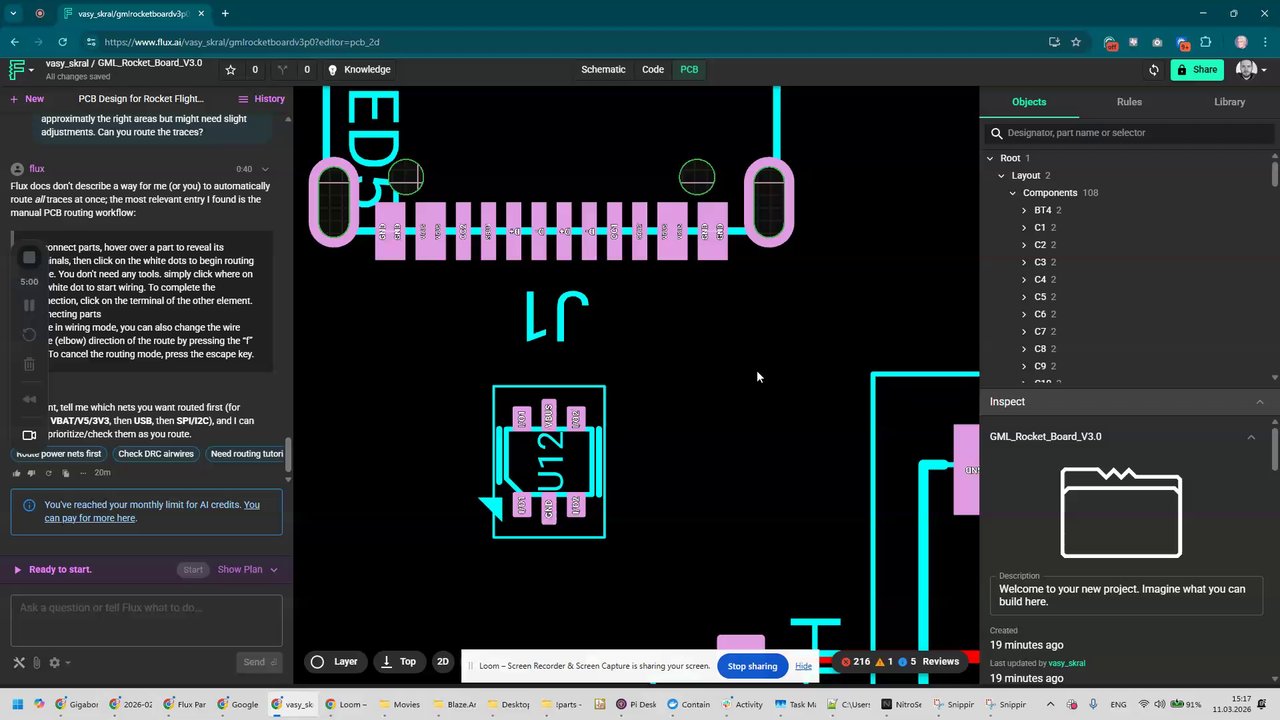Screen dimensions: 1280x720
Task: Expand the Show Plan dropdown
Action: [247, 570]
